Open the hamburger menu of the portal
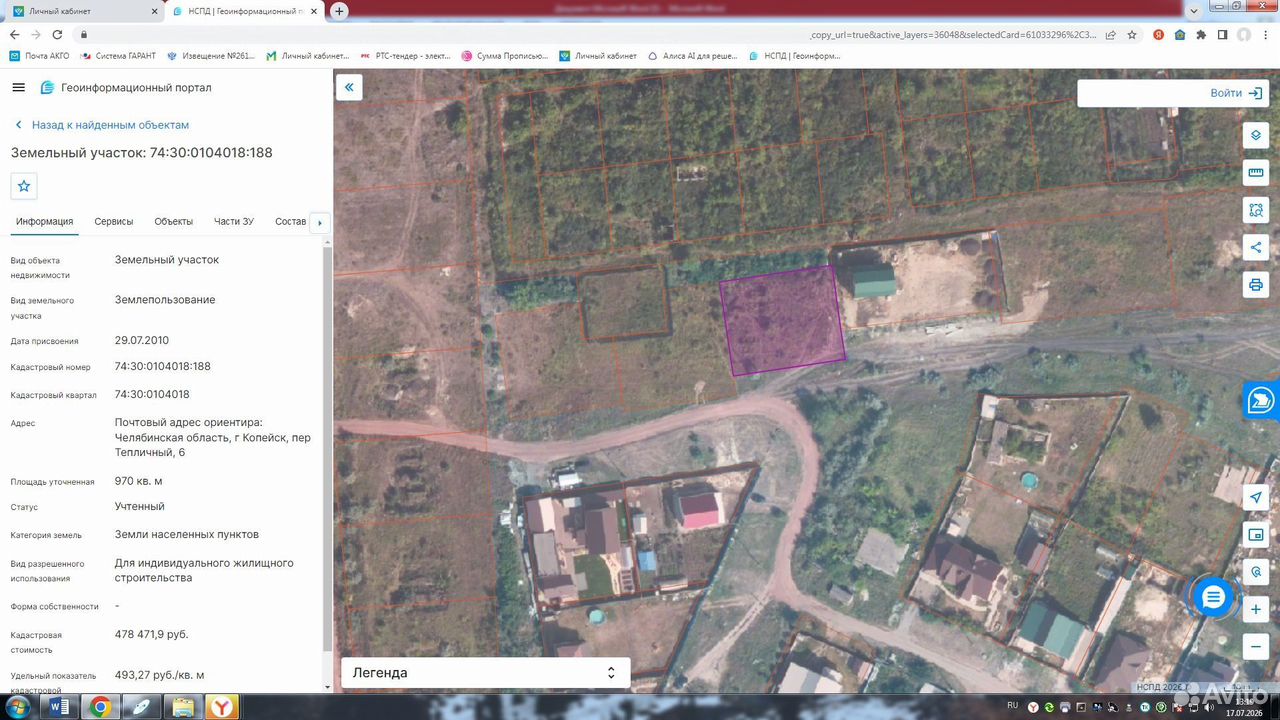Screen dimensions: 1280x720 [x=18, y=87]
